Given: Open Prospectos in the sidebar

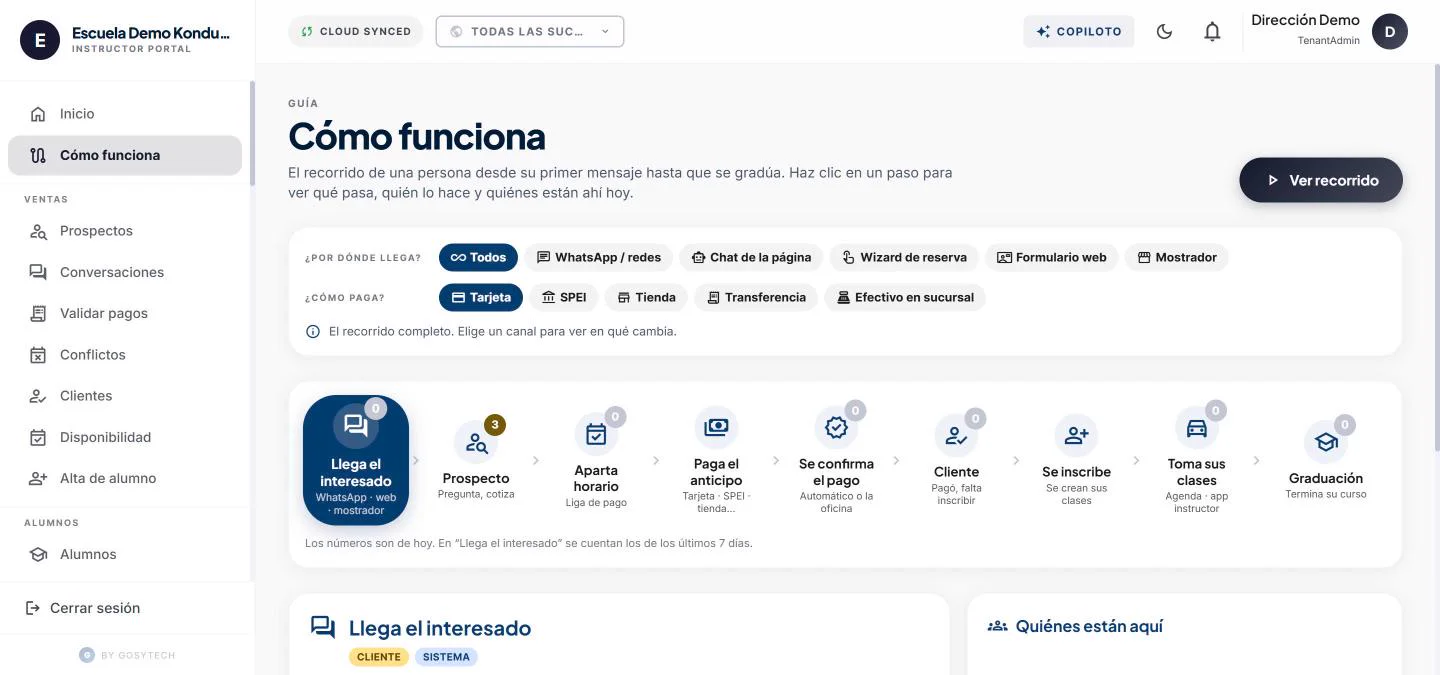Looking at the screenshot, I should 125,231.
